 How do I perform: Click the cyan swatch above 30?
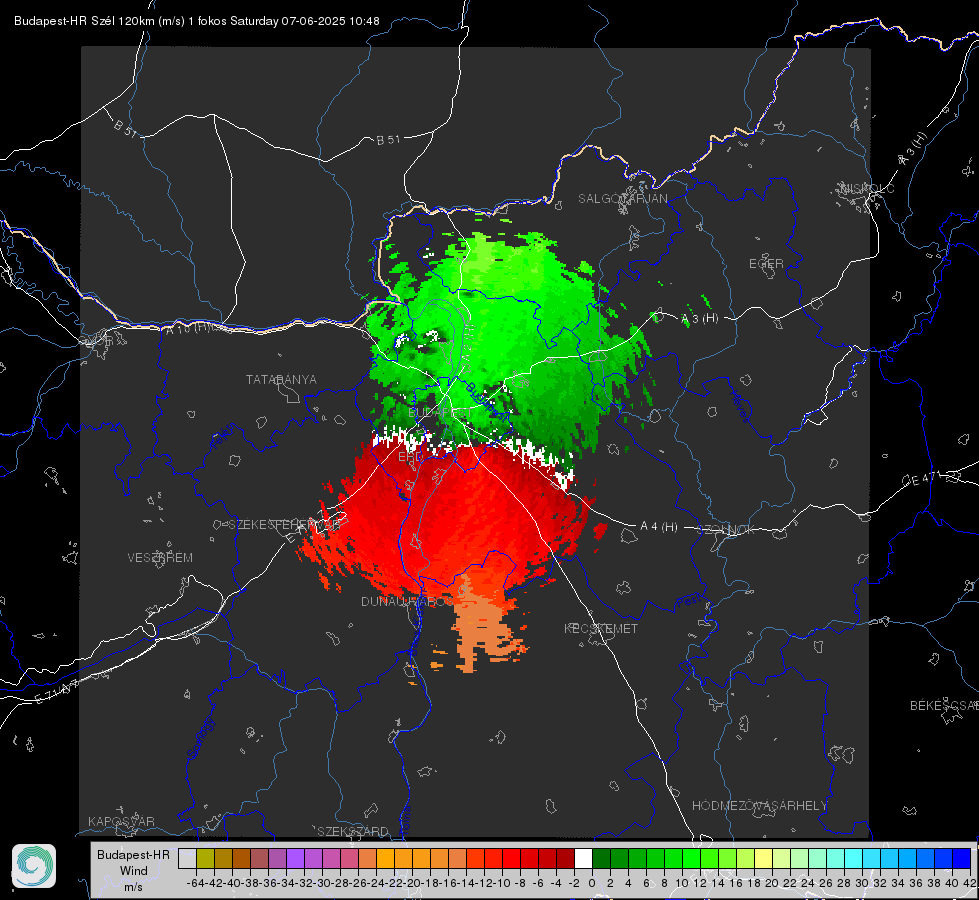pos(872,858)
